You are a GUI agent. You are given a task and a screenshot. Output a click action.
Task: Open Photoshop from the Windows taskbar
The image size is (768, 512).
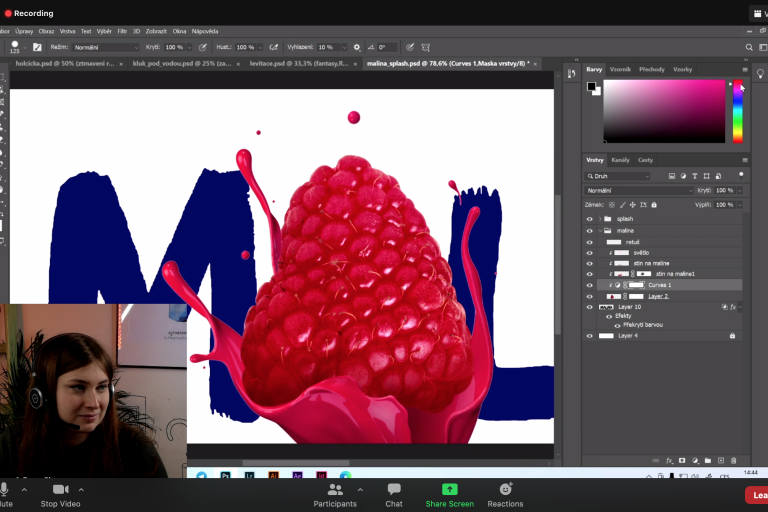(x=226, y=476)
